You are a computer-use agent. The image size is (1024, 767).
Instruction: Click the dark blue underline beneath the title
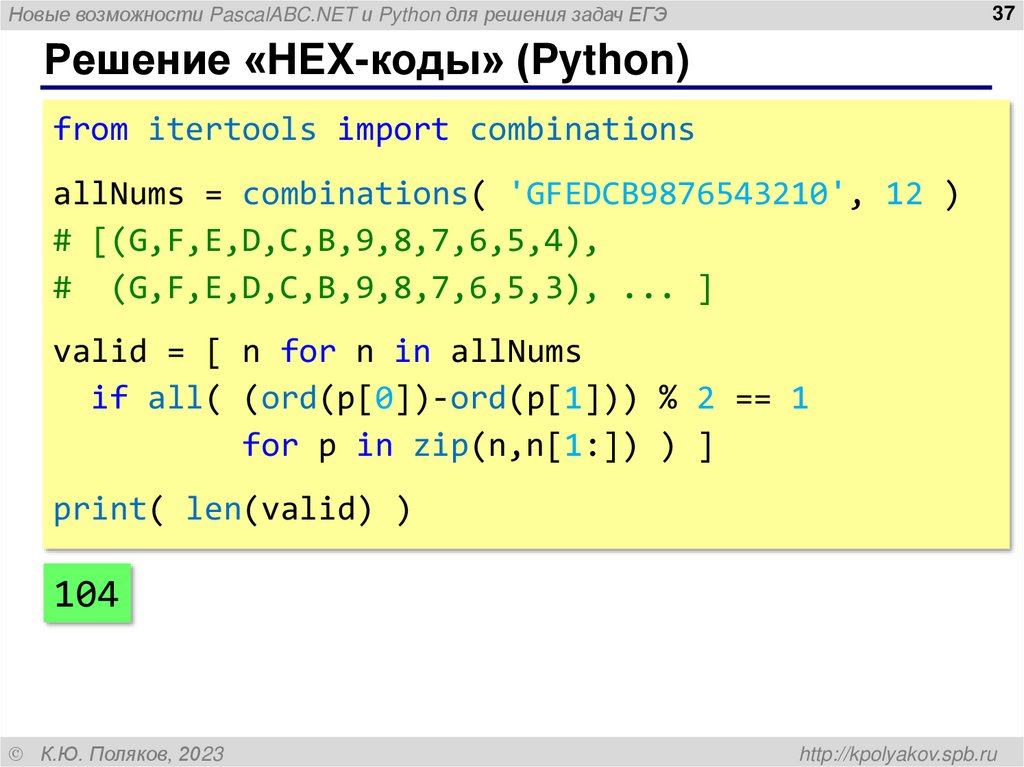[x=512, y=88]
